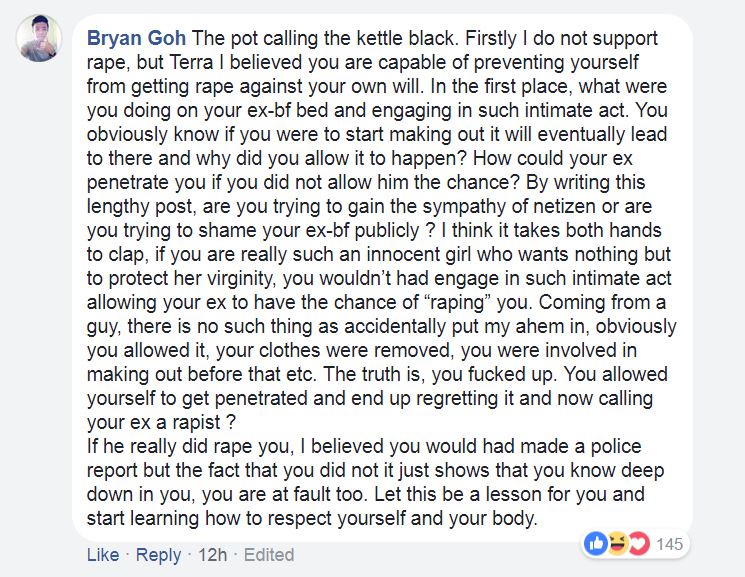The image size is (745, 577).
Task: Click the words "lengthy post" in the comment
Action: coord(140,207)
